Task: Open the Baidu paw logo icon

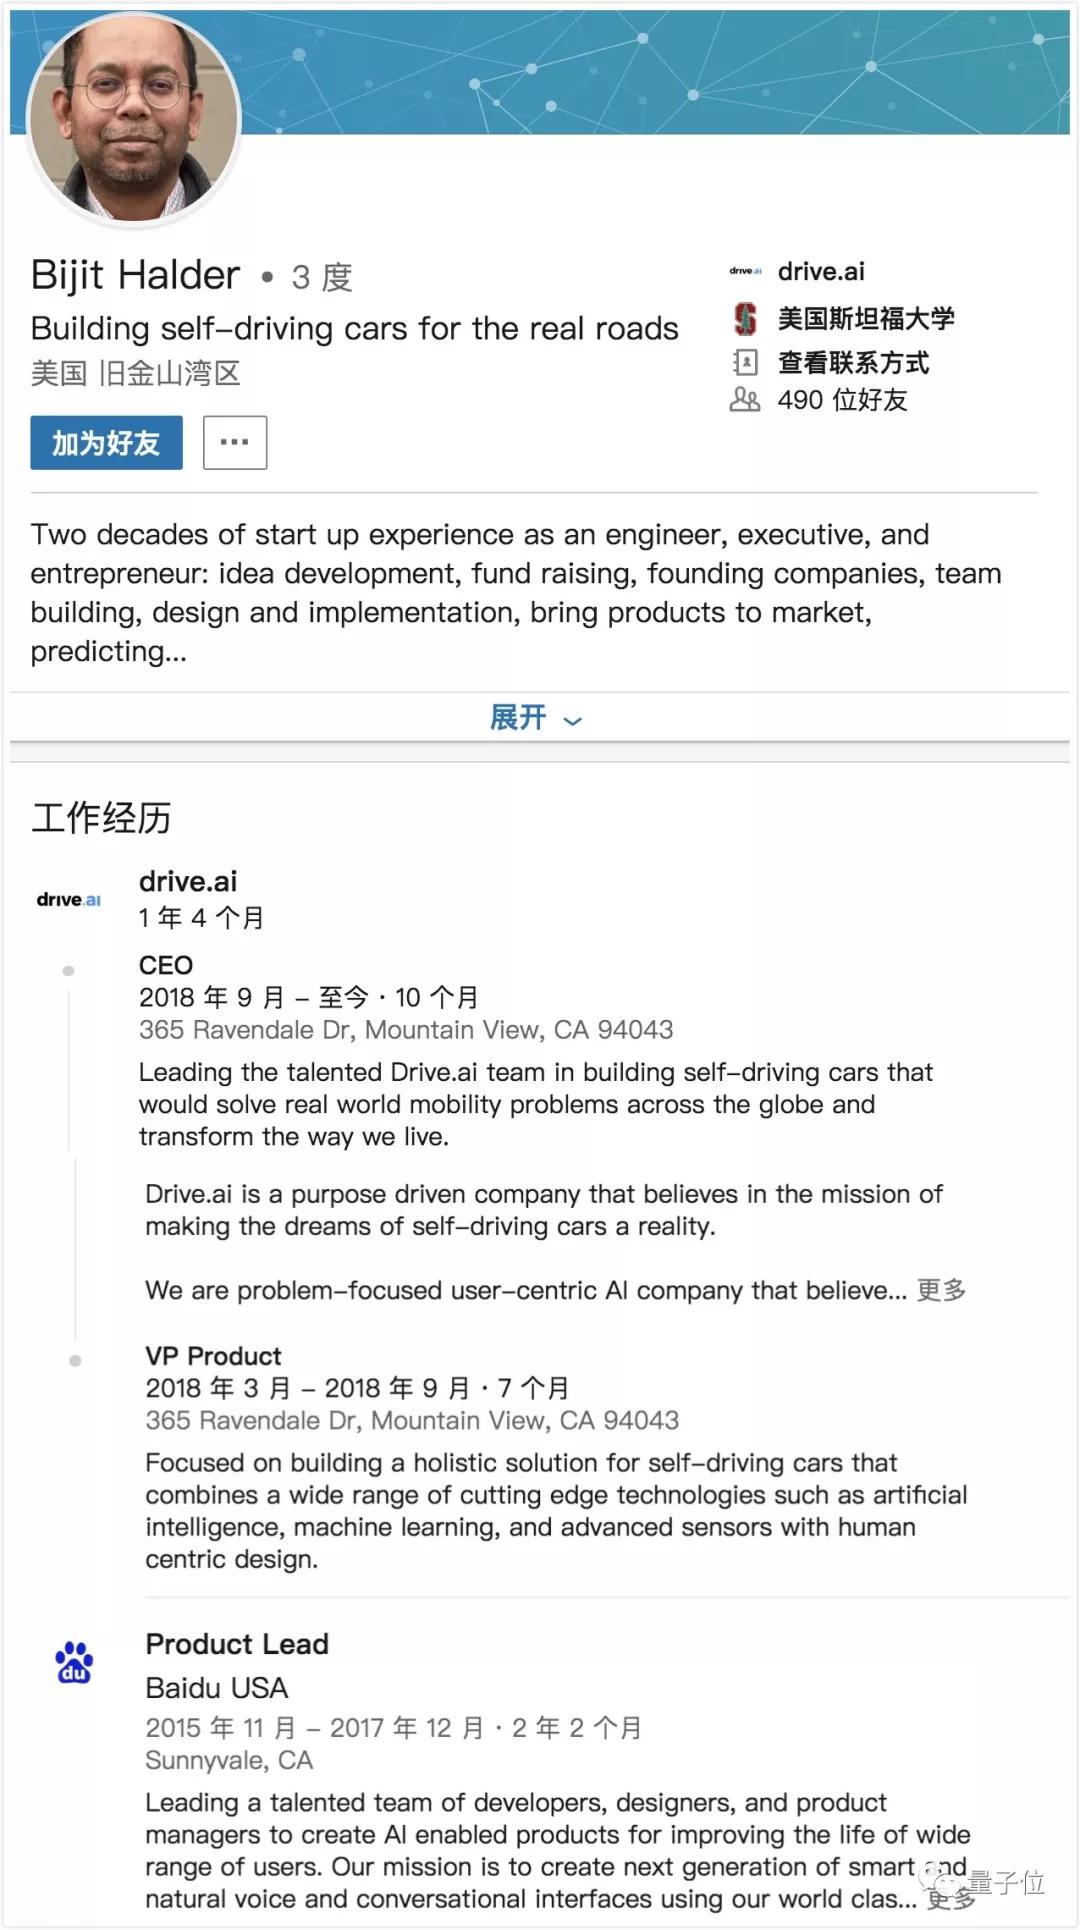Action: point(74,1662)
